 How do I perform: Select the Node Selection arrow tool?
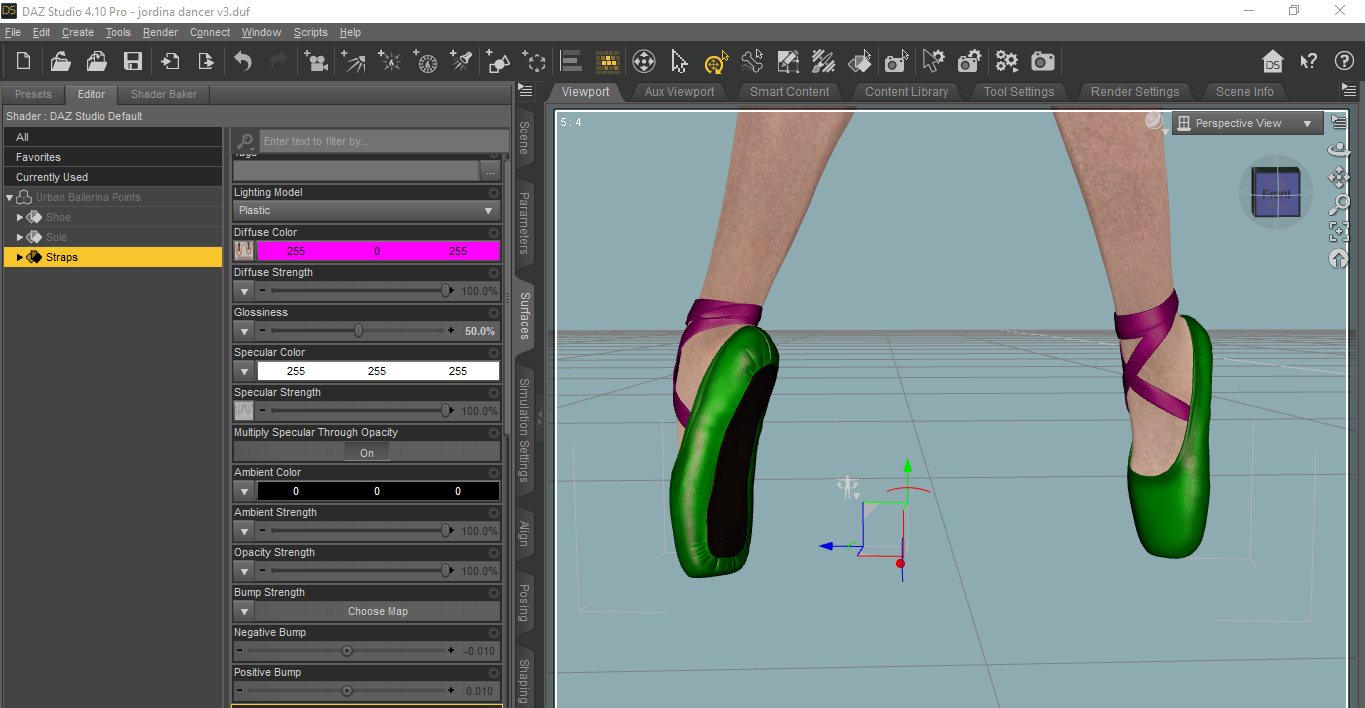click(x=680, y=61)
